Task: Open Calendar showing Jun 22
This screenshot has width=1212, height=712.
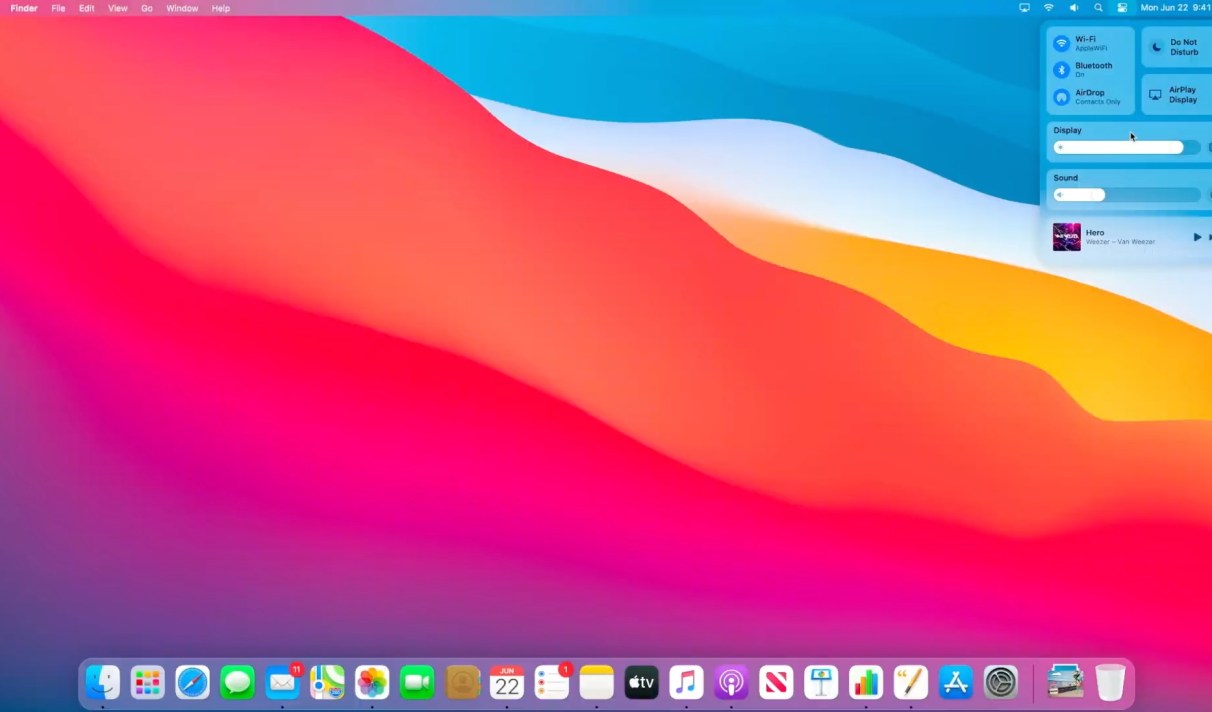Action: pos(507,683)
